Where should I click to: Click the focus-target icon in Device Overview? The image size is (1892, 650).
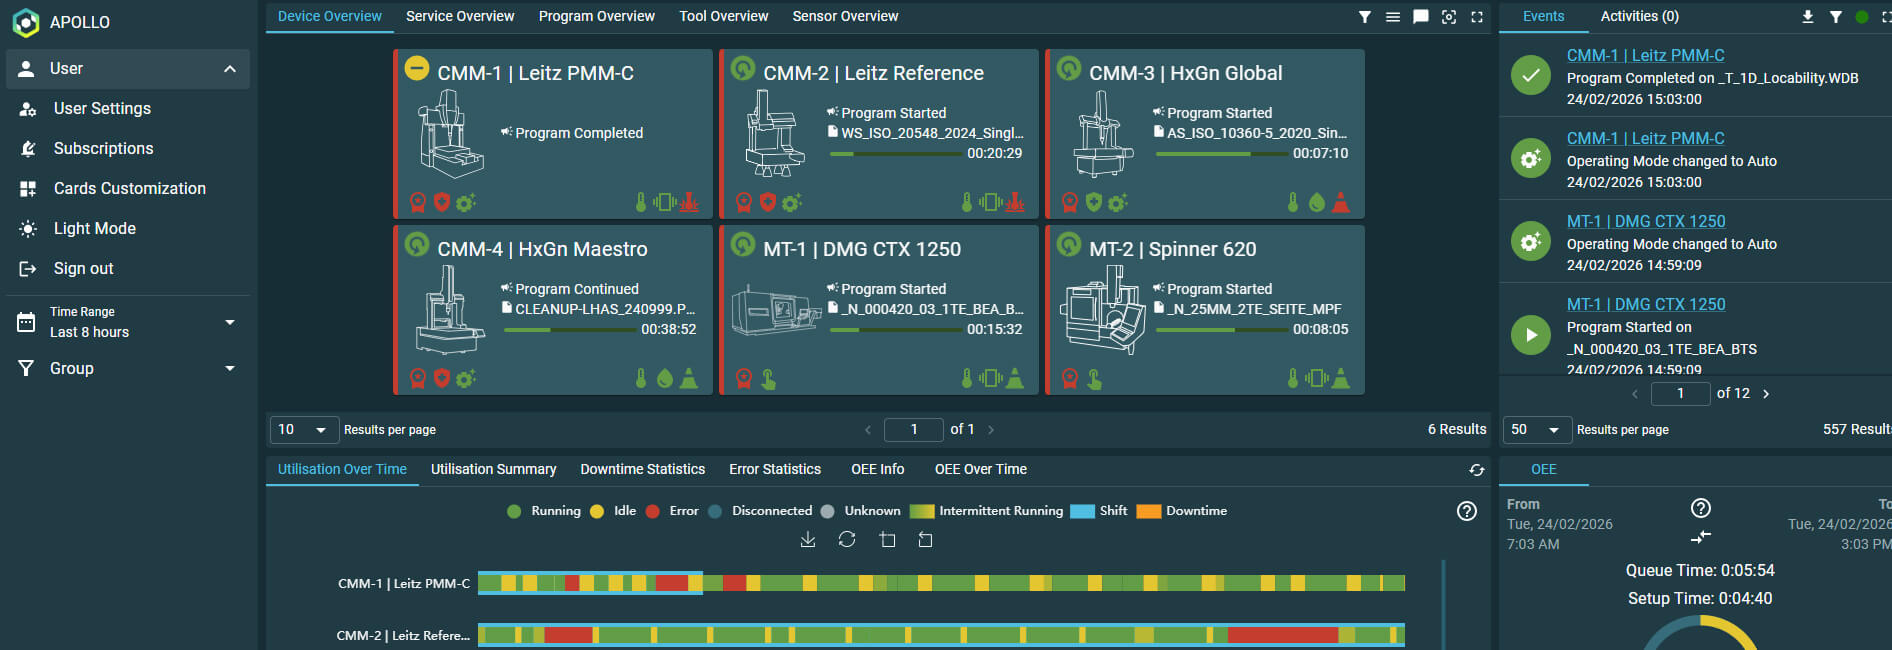pyautogui.click(x=1449, y=17)
